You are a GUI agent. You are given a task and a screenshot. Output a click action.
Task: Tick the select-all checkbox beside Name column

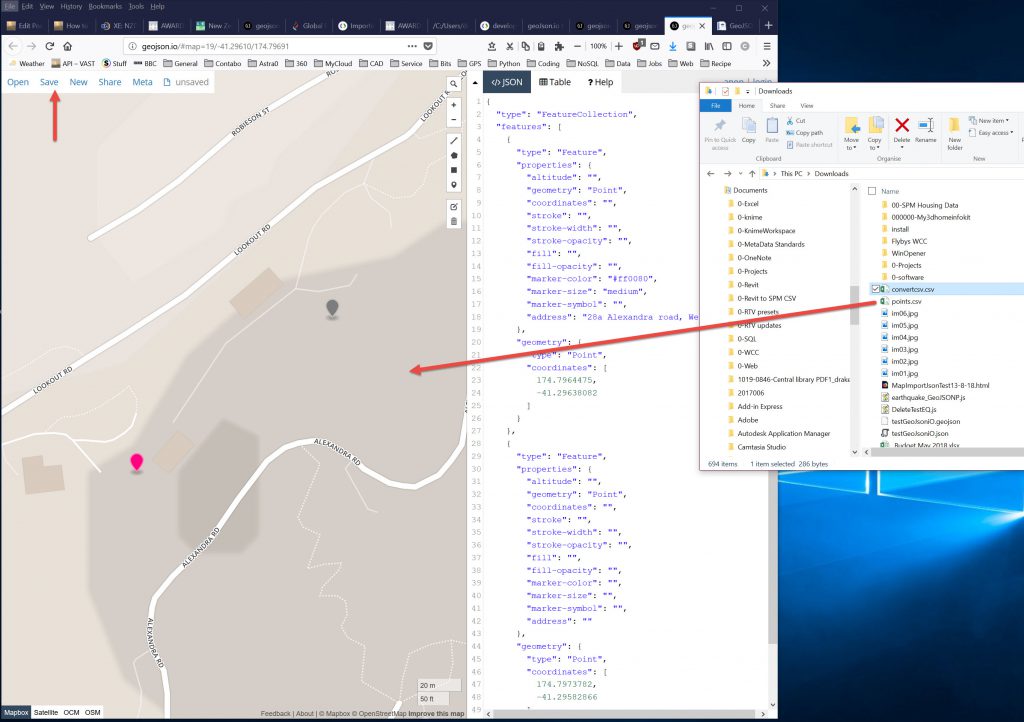(x=872, y=190)
